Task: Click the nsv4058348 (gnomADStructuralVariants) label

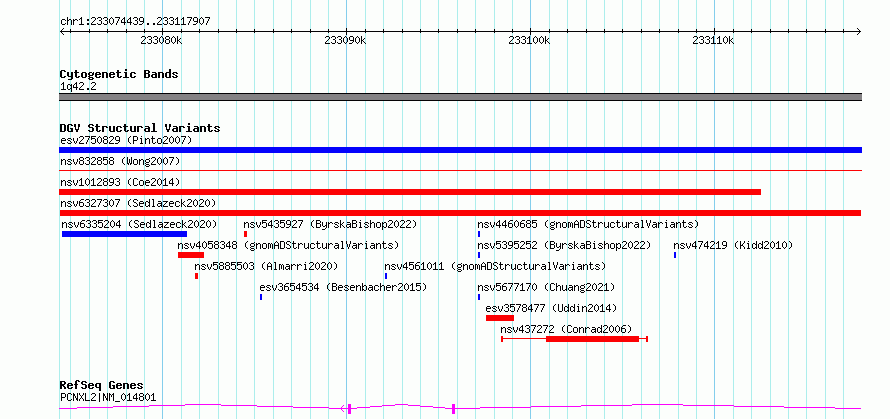Action: (288, 245)
